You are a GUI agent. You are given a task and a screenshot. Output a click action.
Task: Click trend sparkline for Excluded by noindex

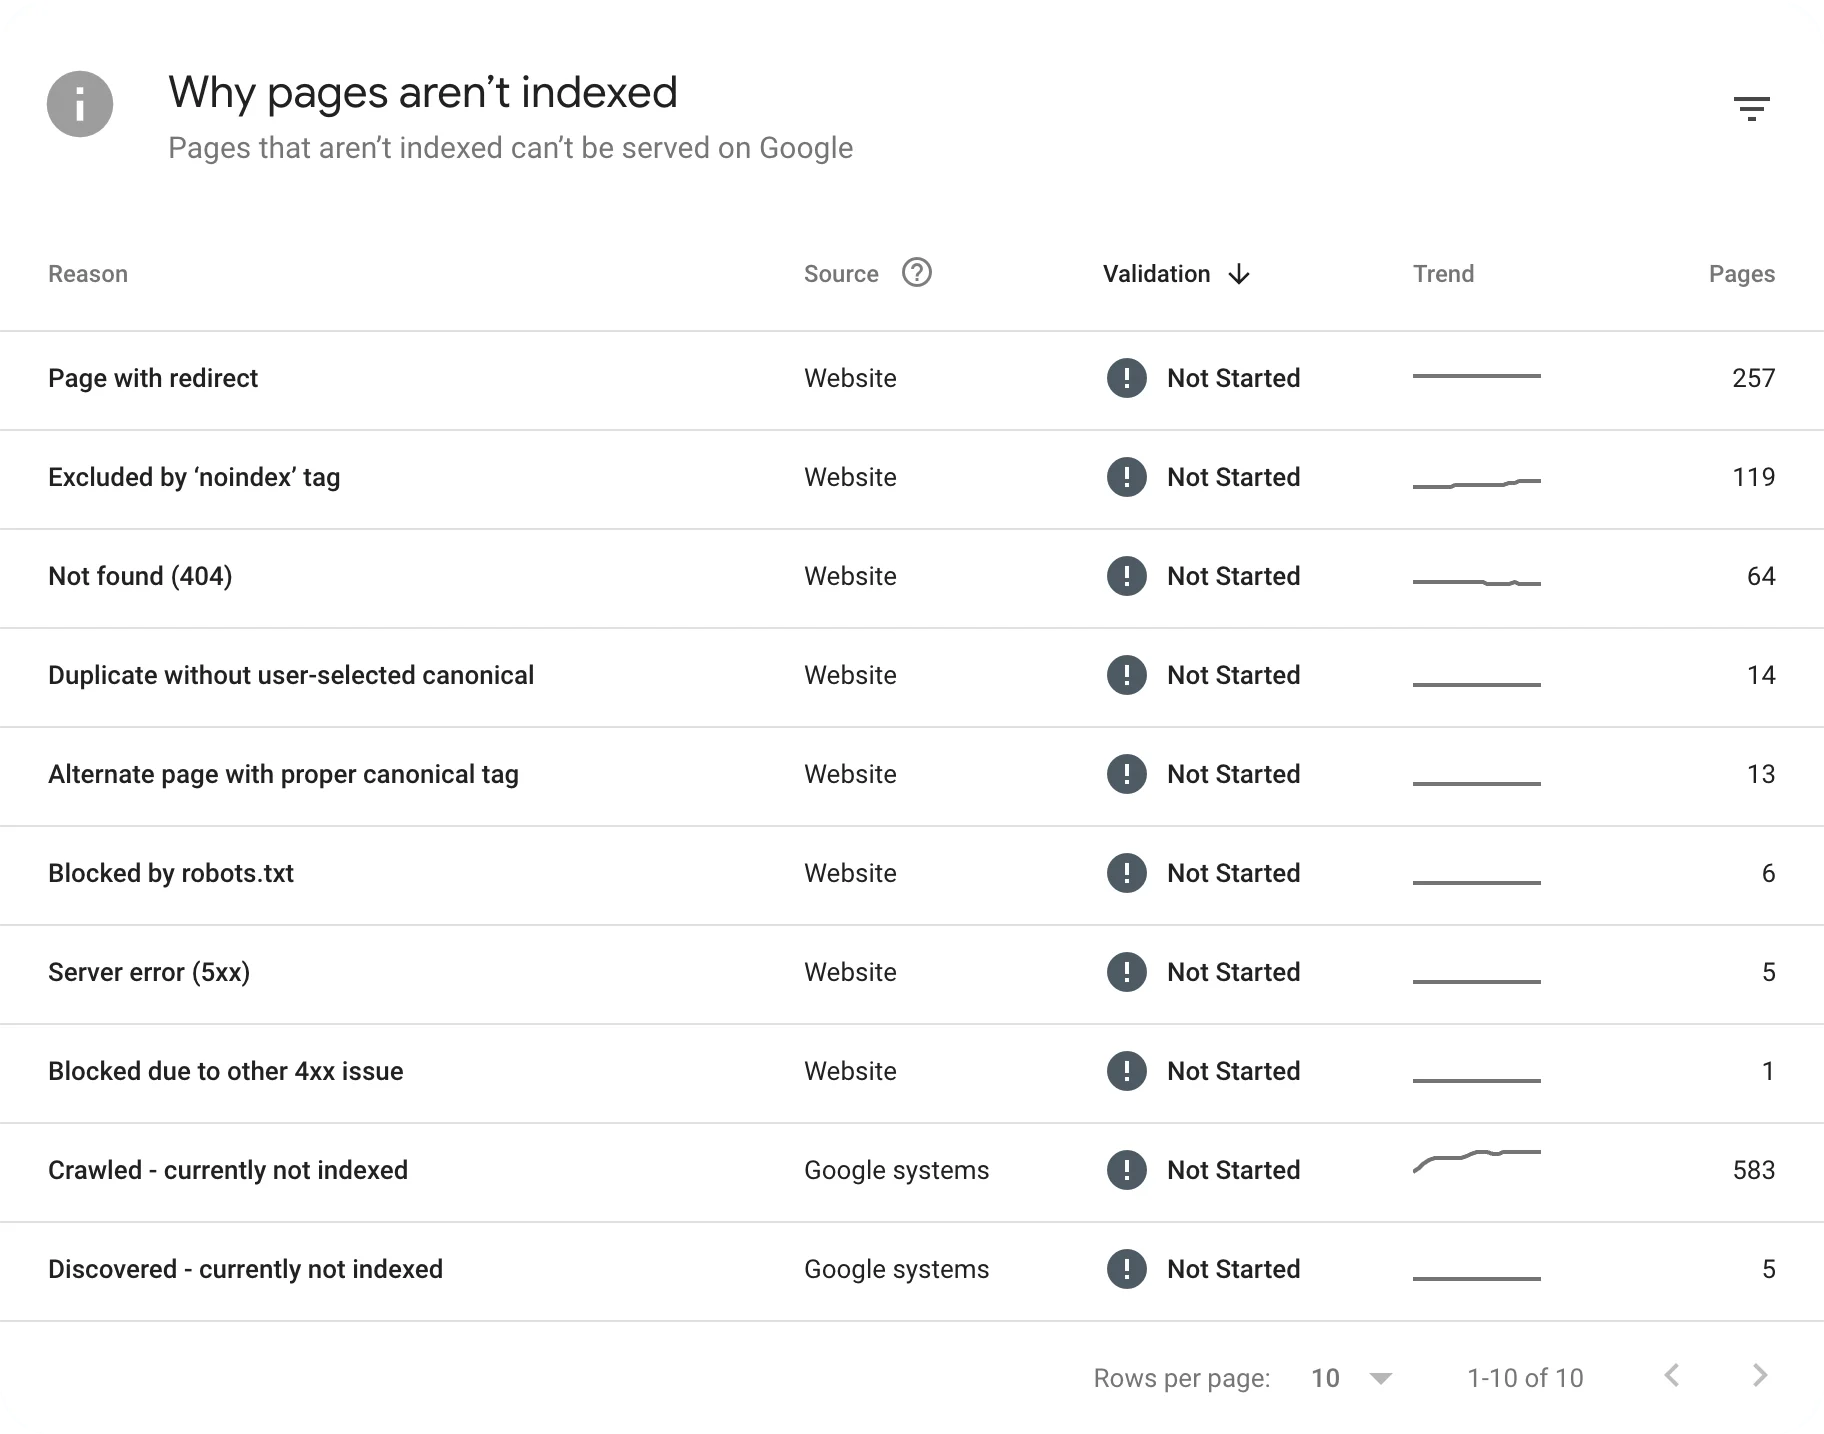[1477, 483]
